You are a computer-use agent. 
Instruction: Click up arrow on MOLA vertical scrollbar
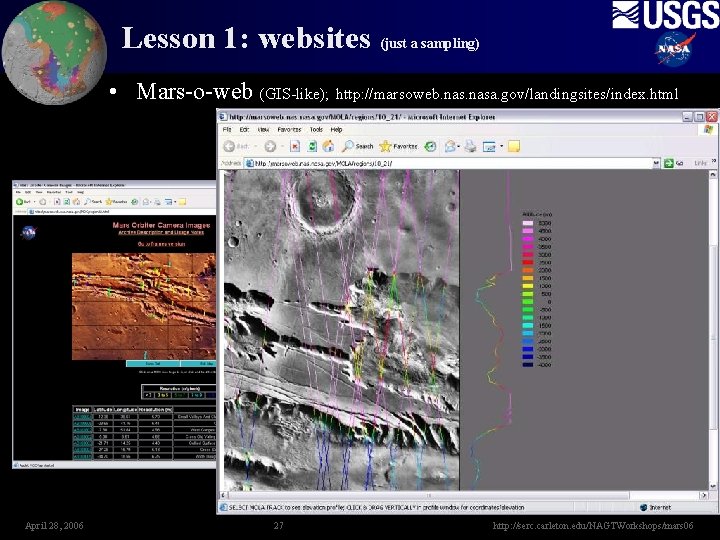pyautogui.click(x=713, y=175)
